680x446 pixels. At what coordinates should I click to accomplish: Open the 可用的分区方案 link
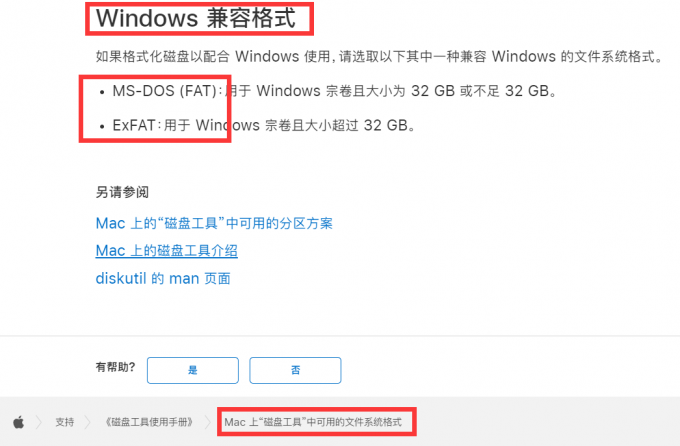[x=214, y=223]
